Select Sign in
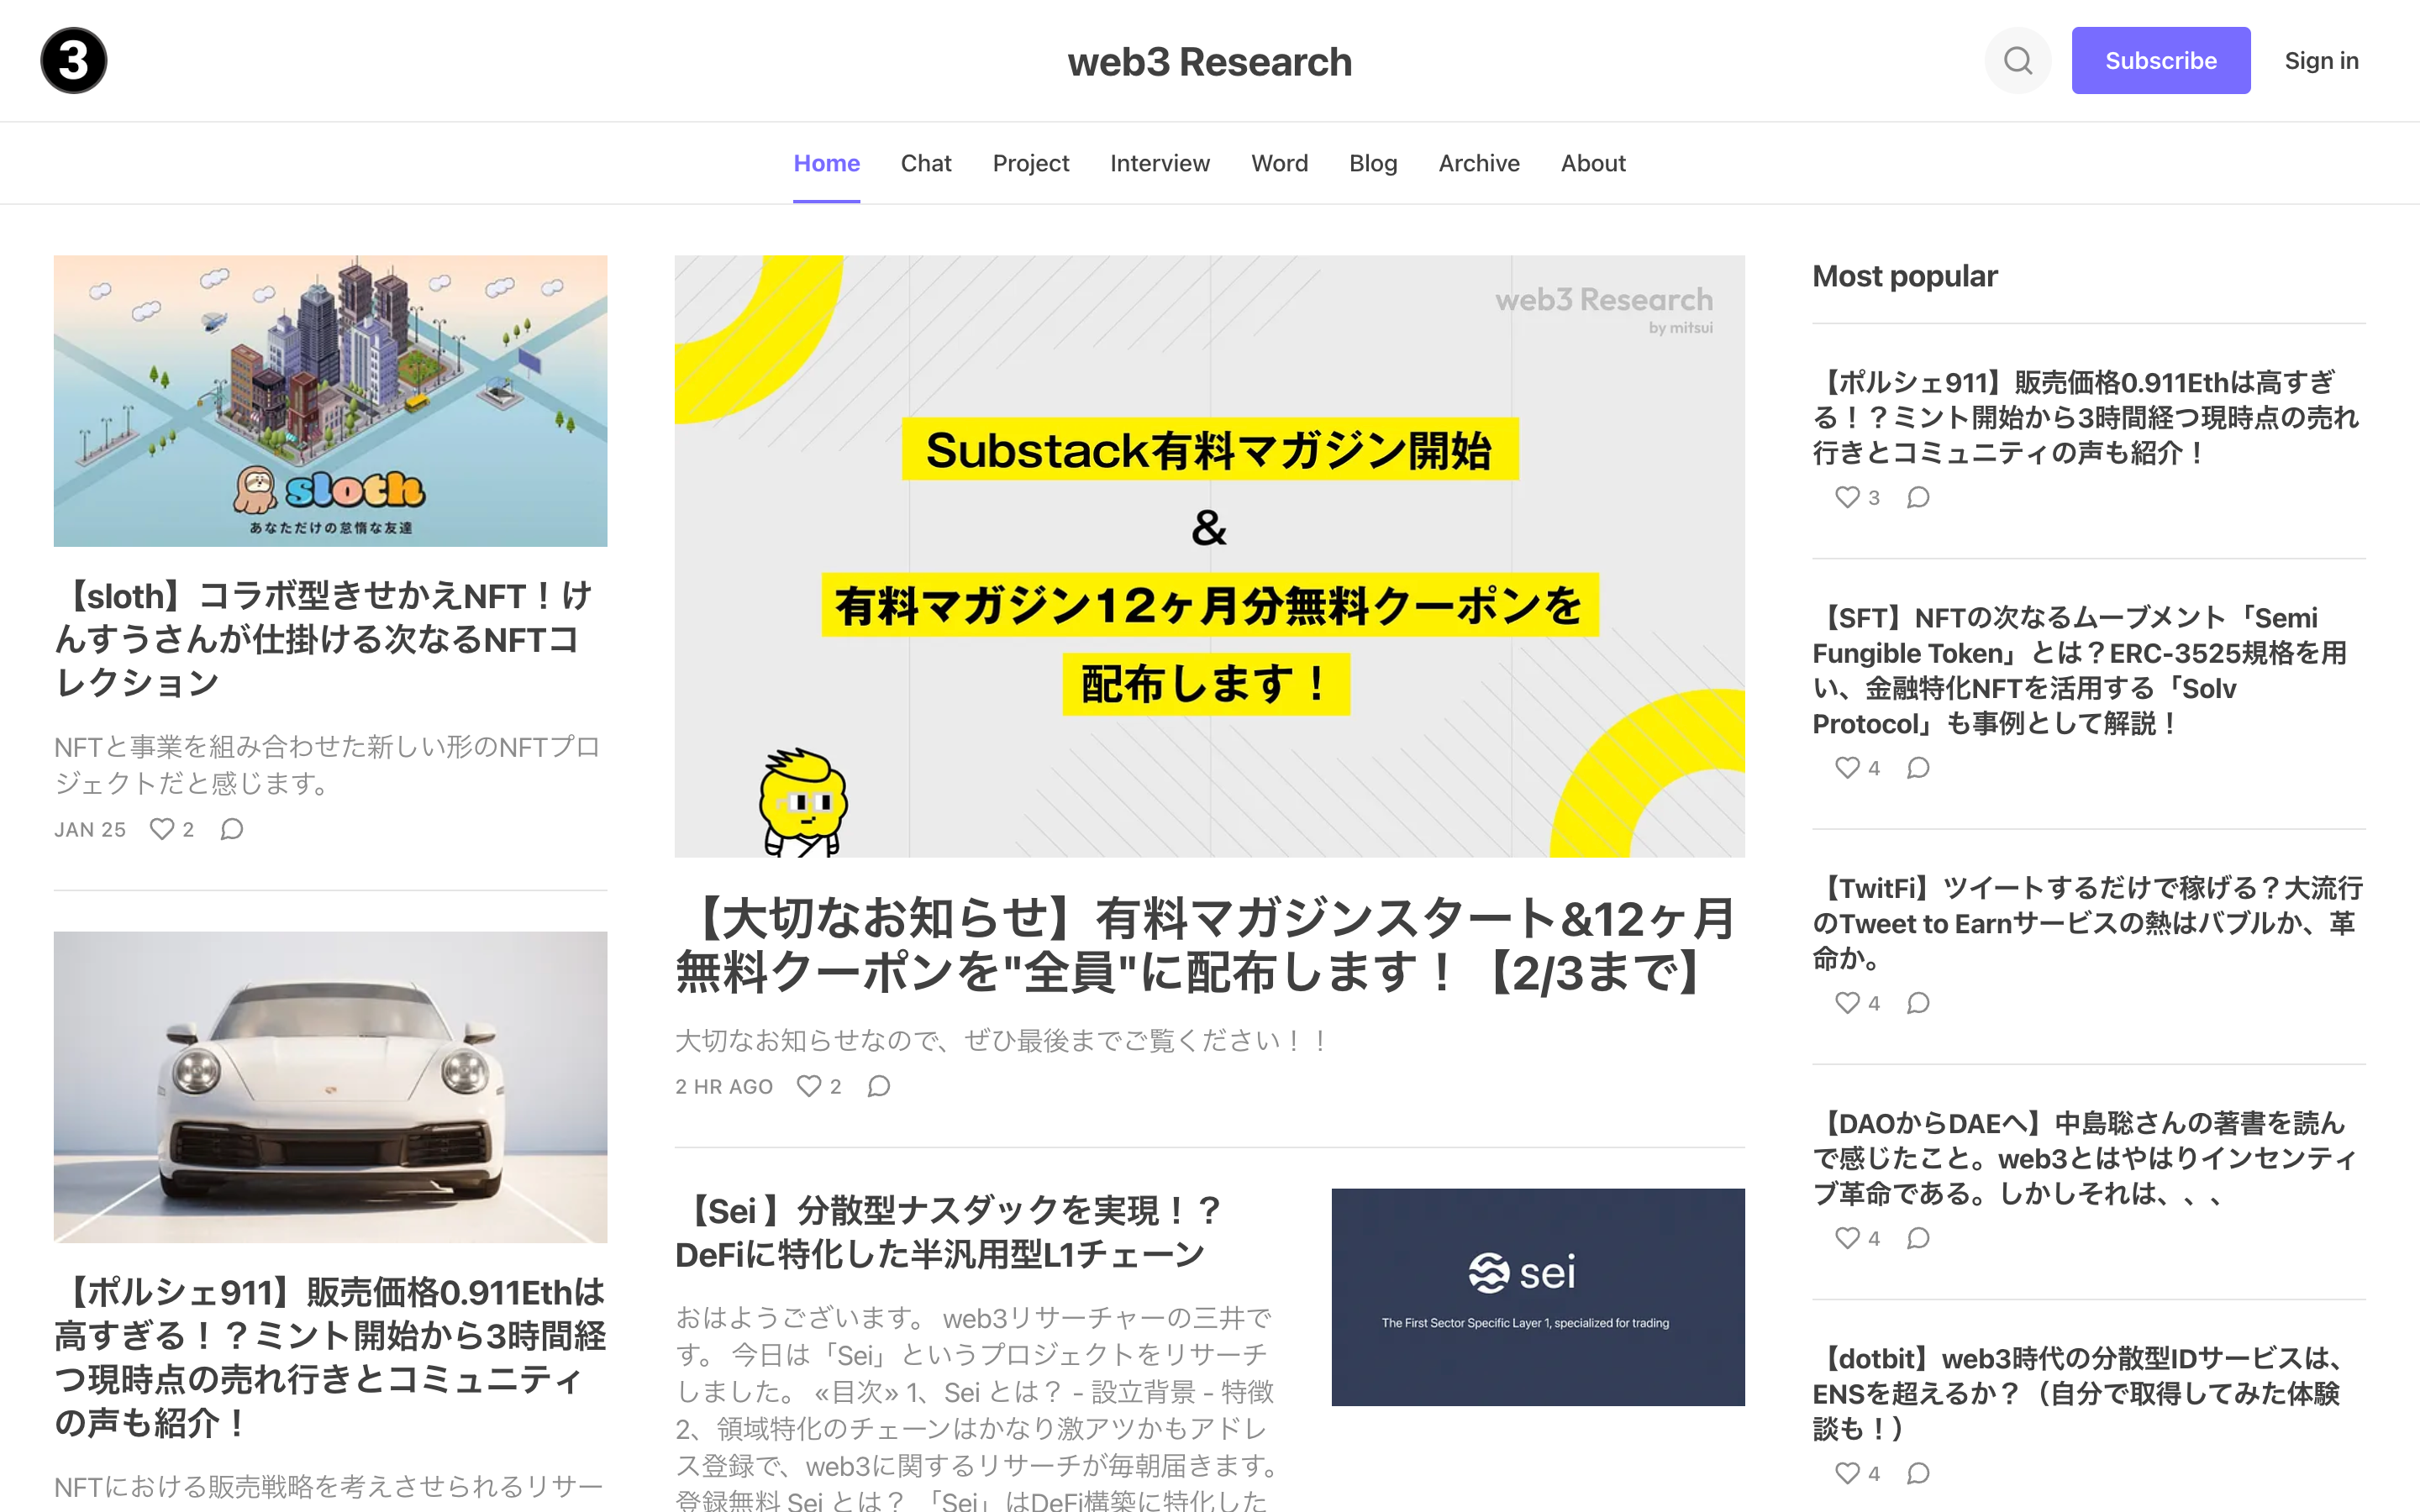Screen dimensions: 2420x1512 (2321, 60)
